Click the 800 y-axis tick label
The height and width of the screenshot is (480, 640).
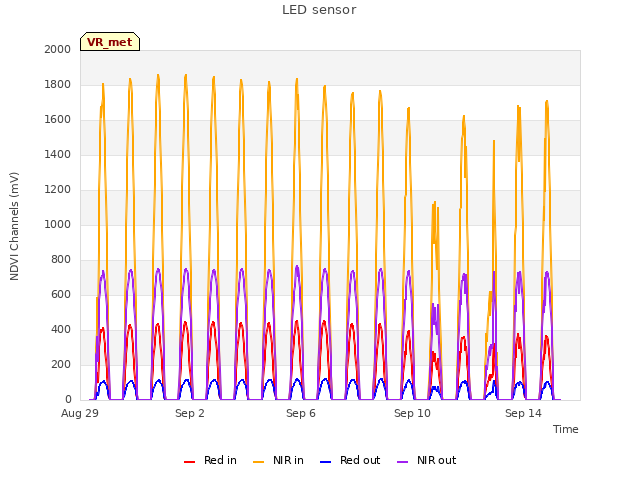pos(61,260)
